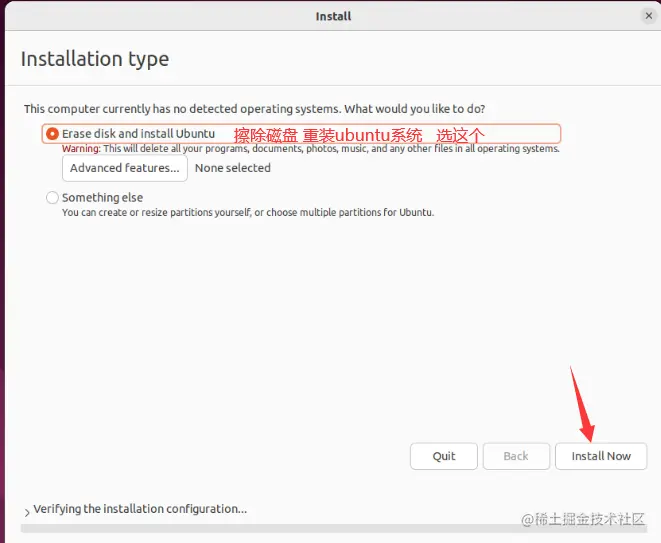
Task: Click the None selected status text
Action: coord(233,168)
